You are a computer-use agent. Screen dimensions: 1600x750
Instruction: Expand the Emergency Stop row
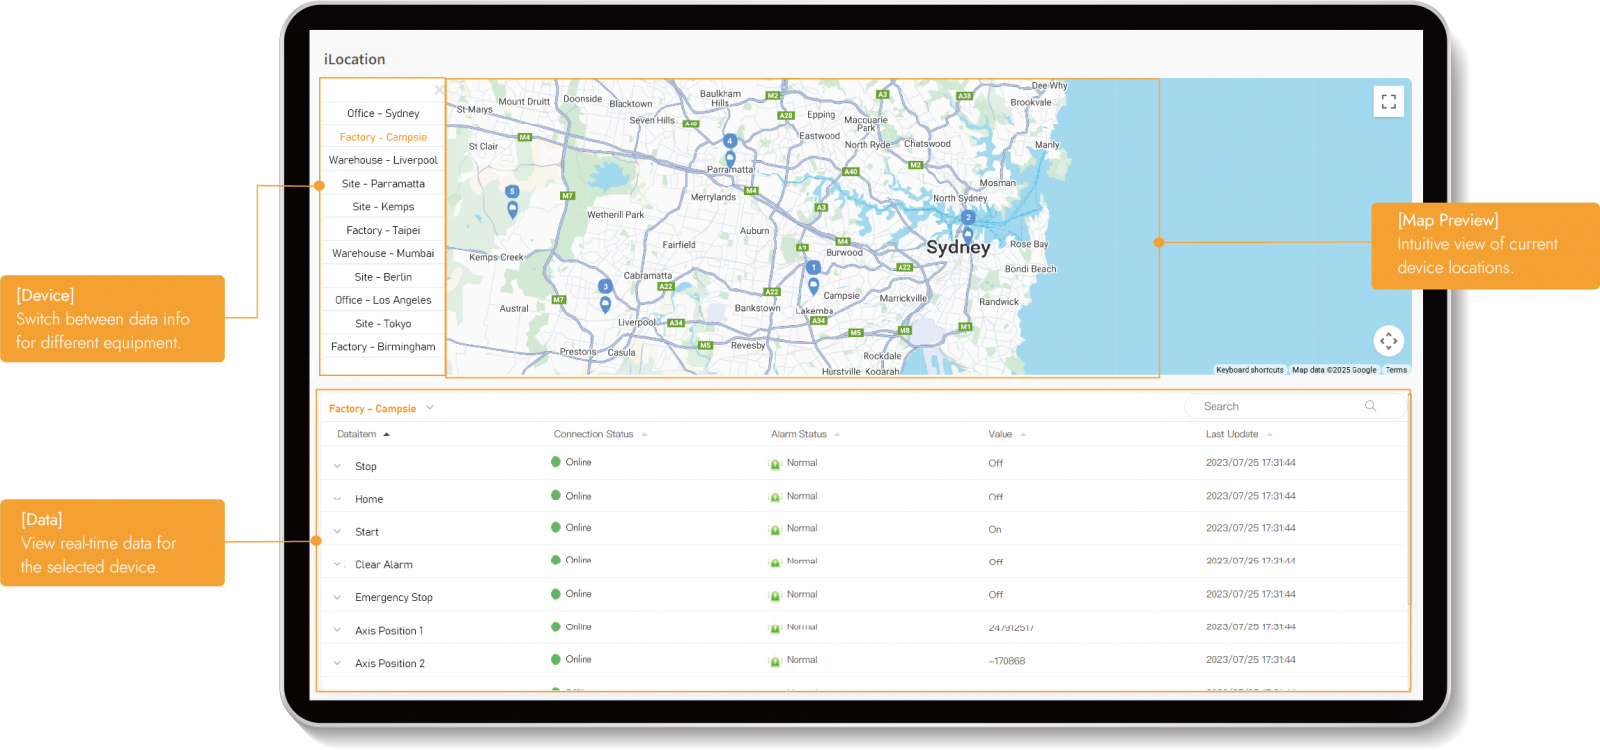(337, 597)
